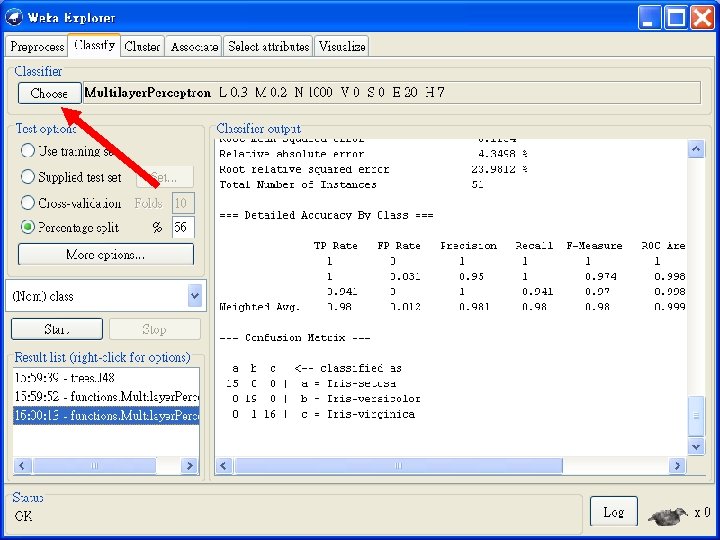Image resolution: width=720 pixels, height=540 pixels.
Task: Click the Weka bird logo in title bar
Action: 14,17
